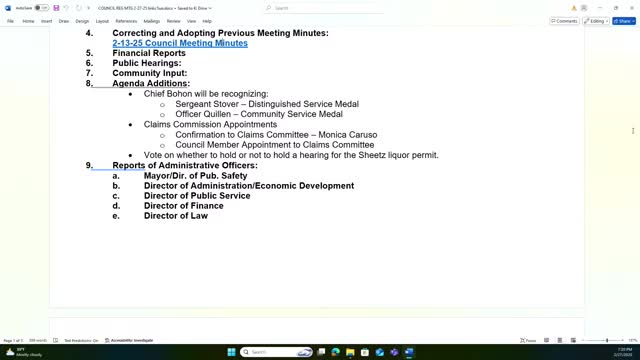Click the page number indicator in status bar
This screenshot has height=360, width=640.
click(x=13, y=340)
